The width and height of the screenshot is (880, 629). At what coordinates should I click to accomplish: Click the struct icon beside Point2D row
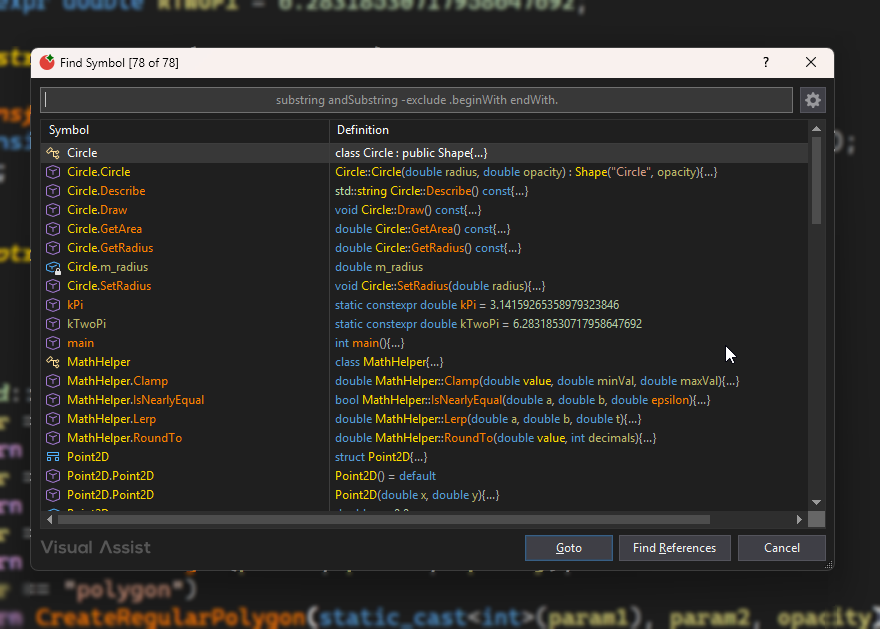(53, 457)
